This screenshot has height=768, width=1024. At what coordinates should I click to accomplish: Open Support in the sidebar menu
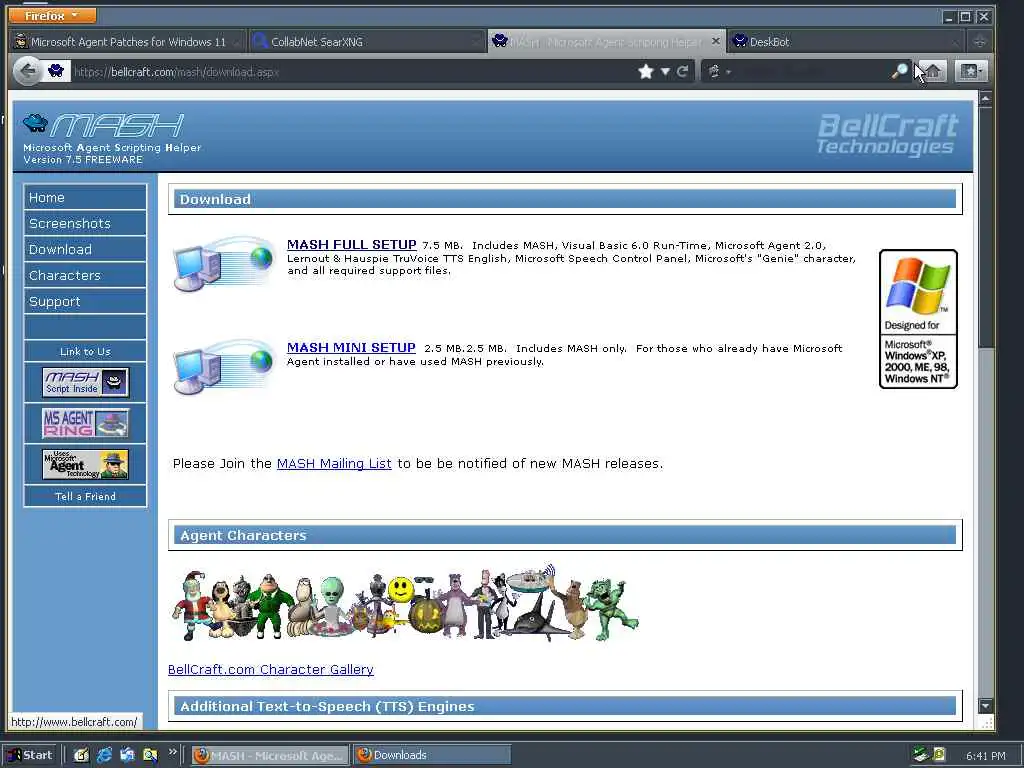click(85, 302)
